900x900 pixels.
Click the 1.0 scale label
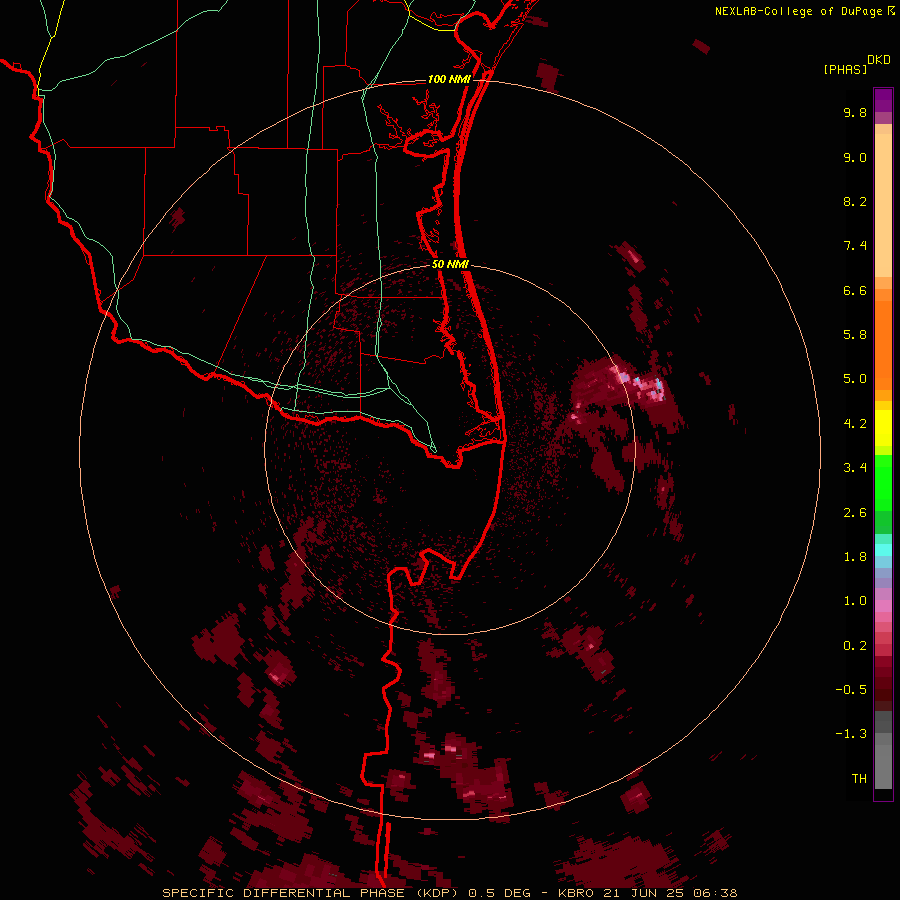point(855,601)
